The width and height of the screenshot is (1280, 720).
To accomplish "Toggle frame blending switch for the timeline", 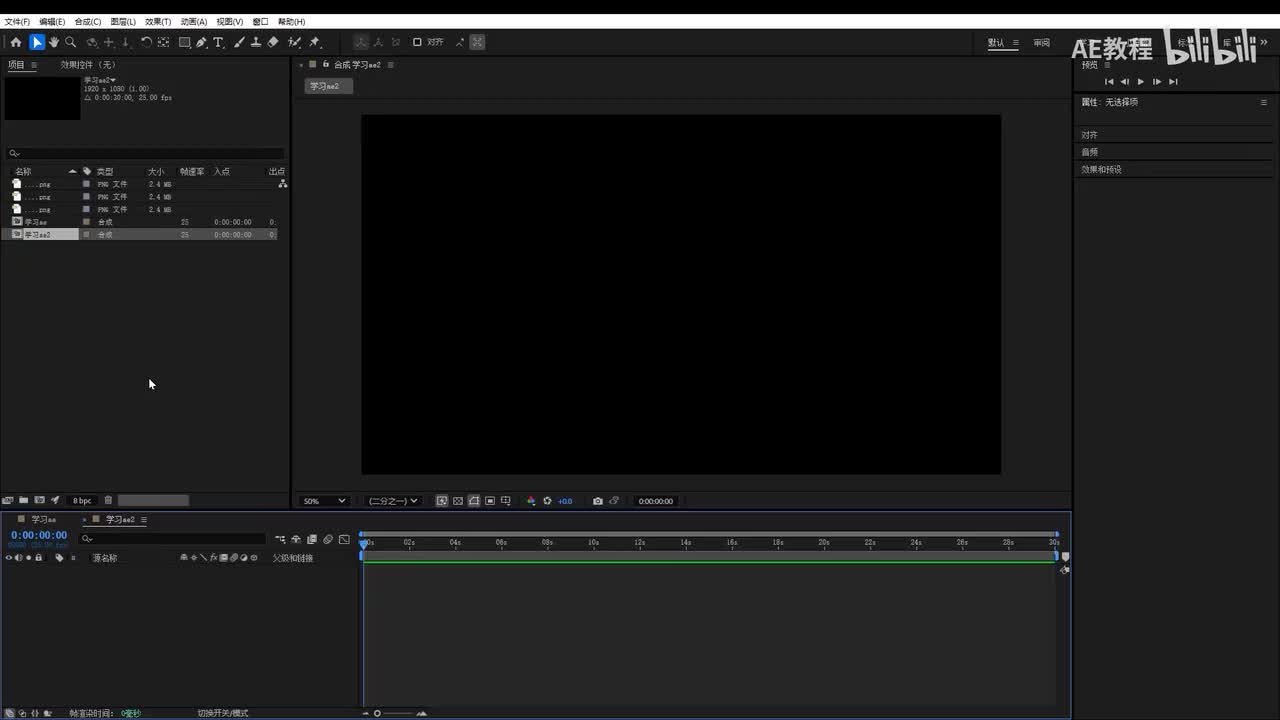I will (x=312, y=539).
